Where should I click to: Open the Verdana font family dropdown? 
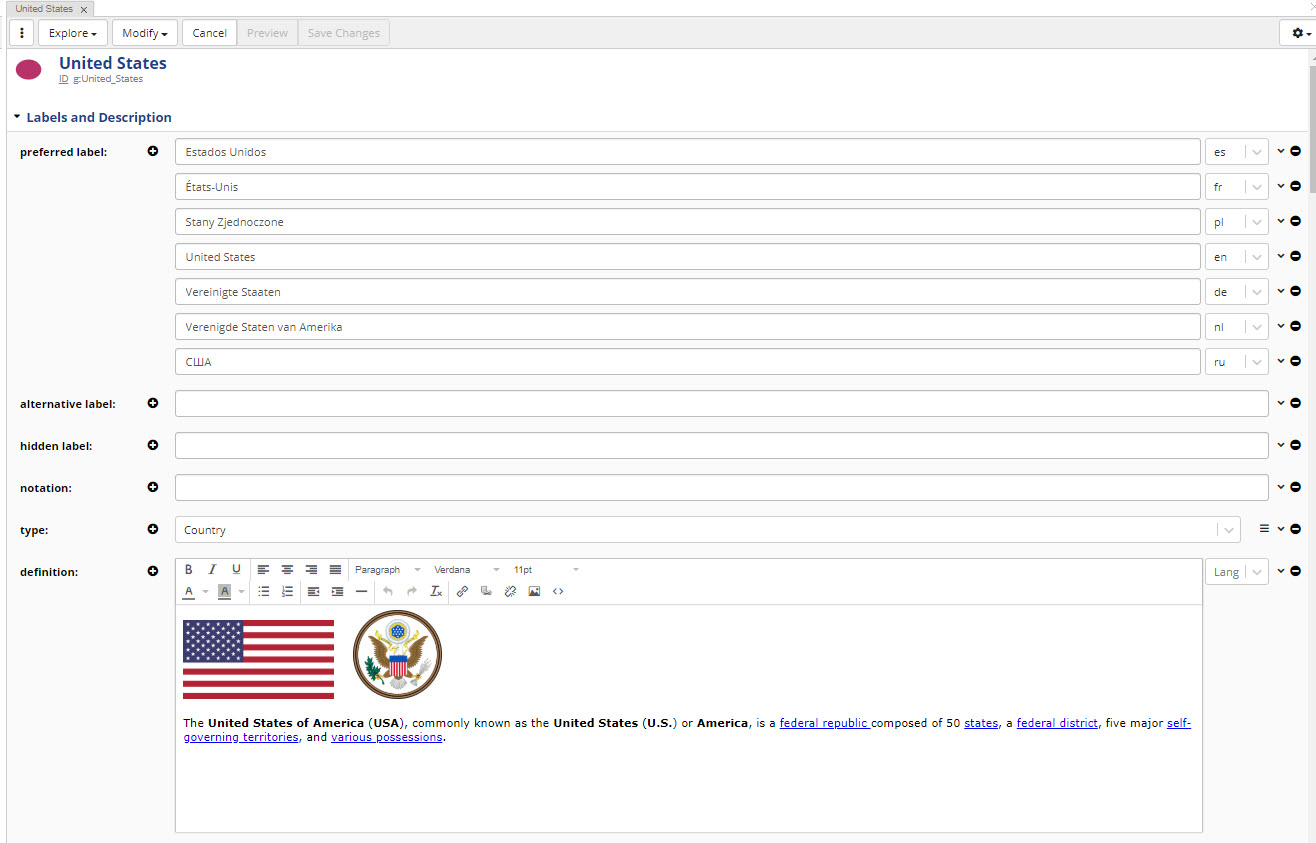click(x=467, y=569)
